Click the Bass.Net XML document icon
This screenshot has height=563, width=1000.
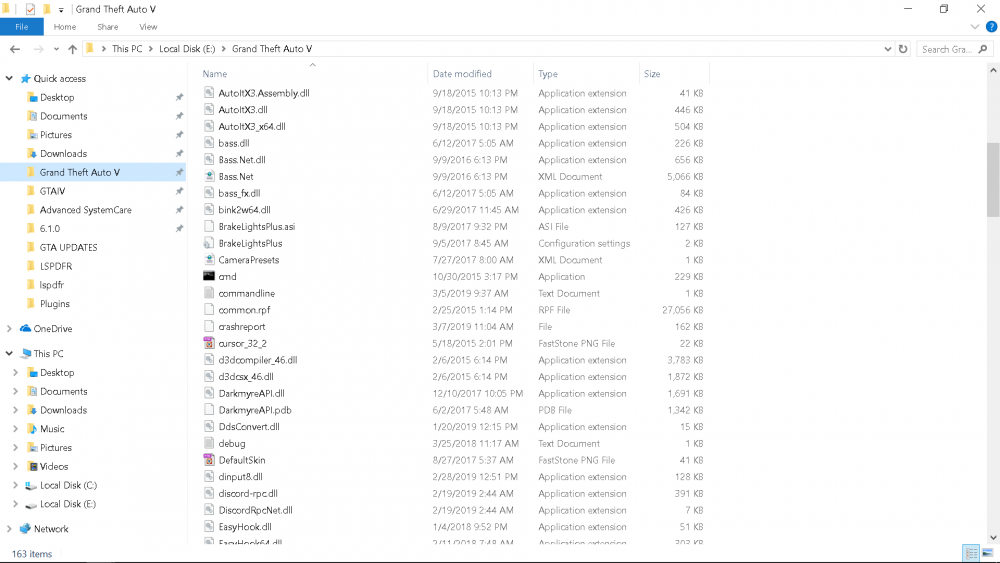[x=209, y=177]
